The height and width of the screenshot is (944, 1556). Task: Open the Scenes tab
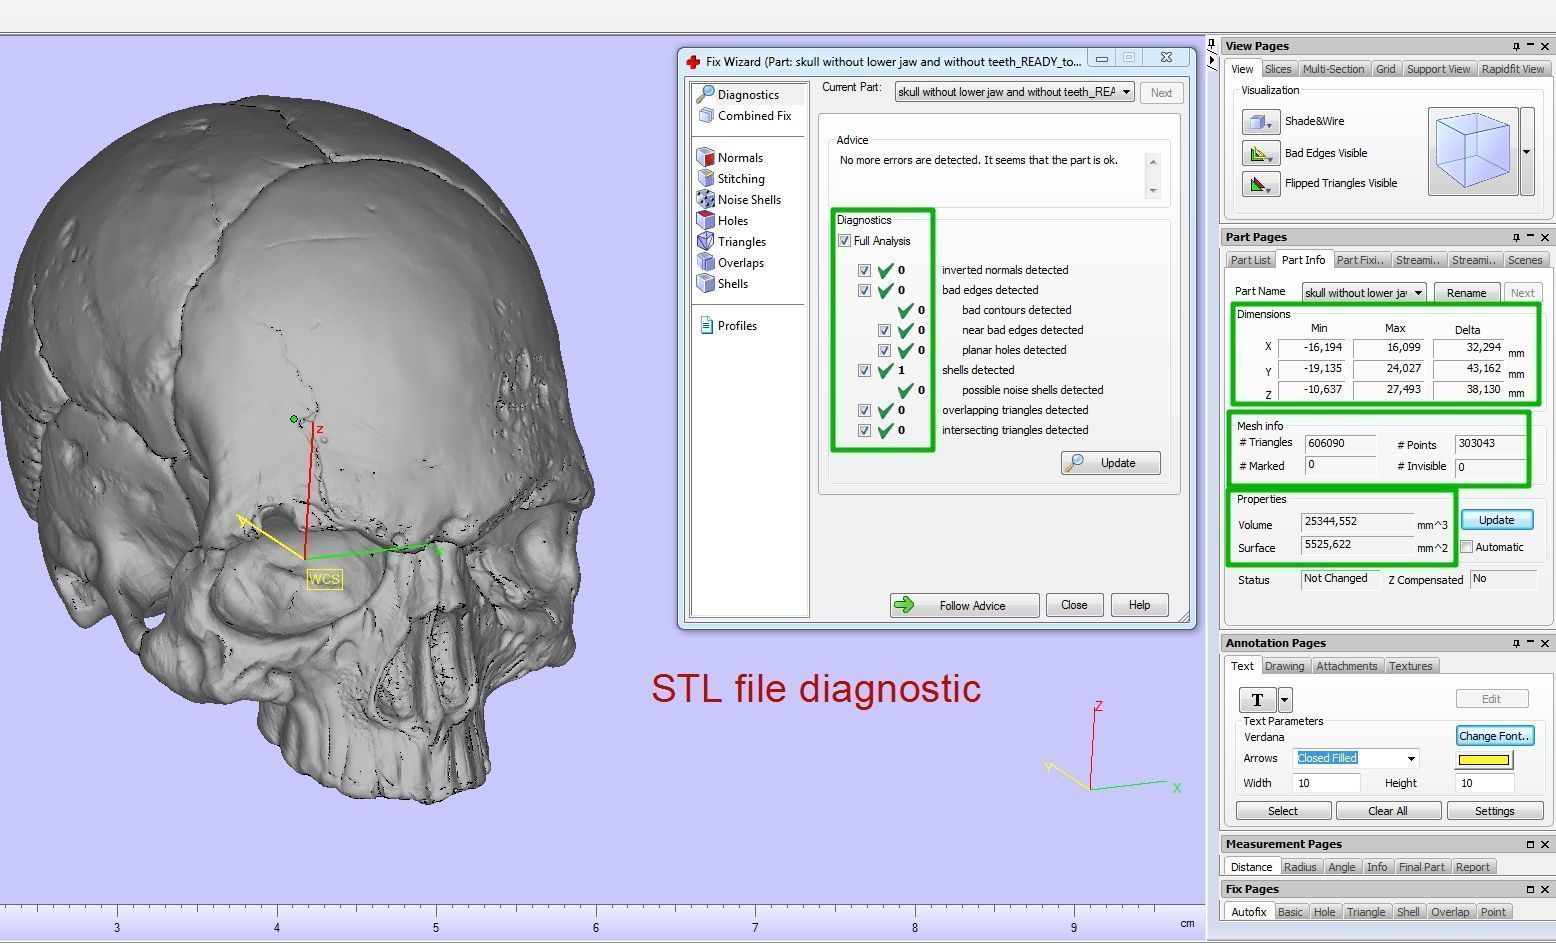click(x=1525, y=260)
